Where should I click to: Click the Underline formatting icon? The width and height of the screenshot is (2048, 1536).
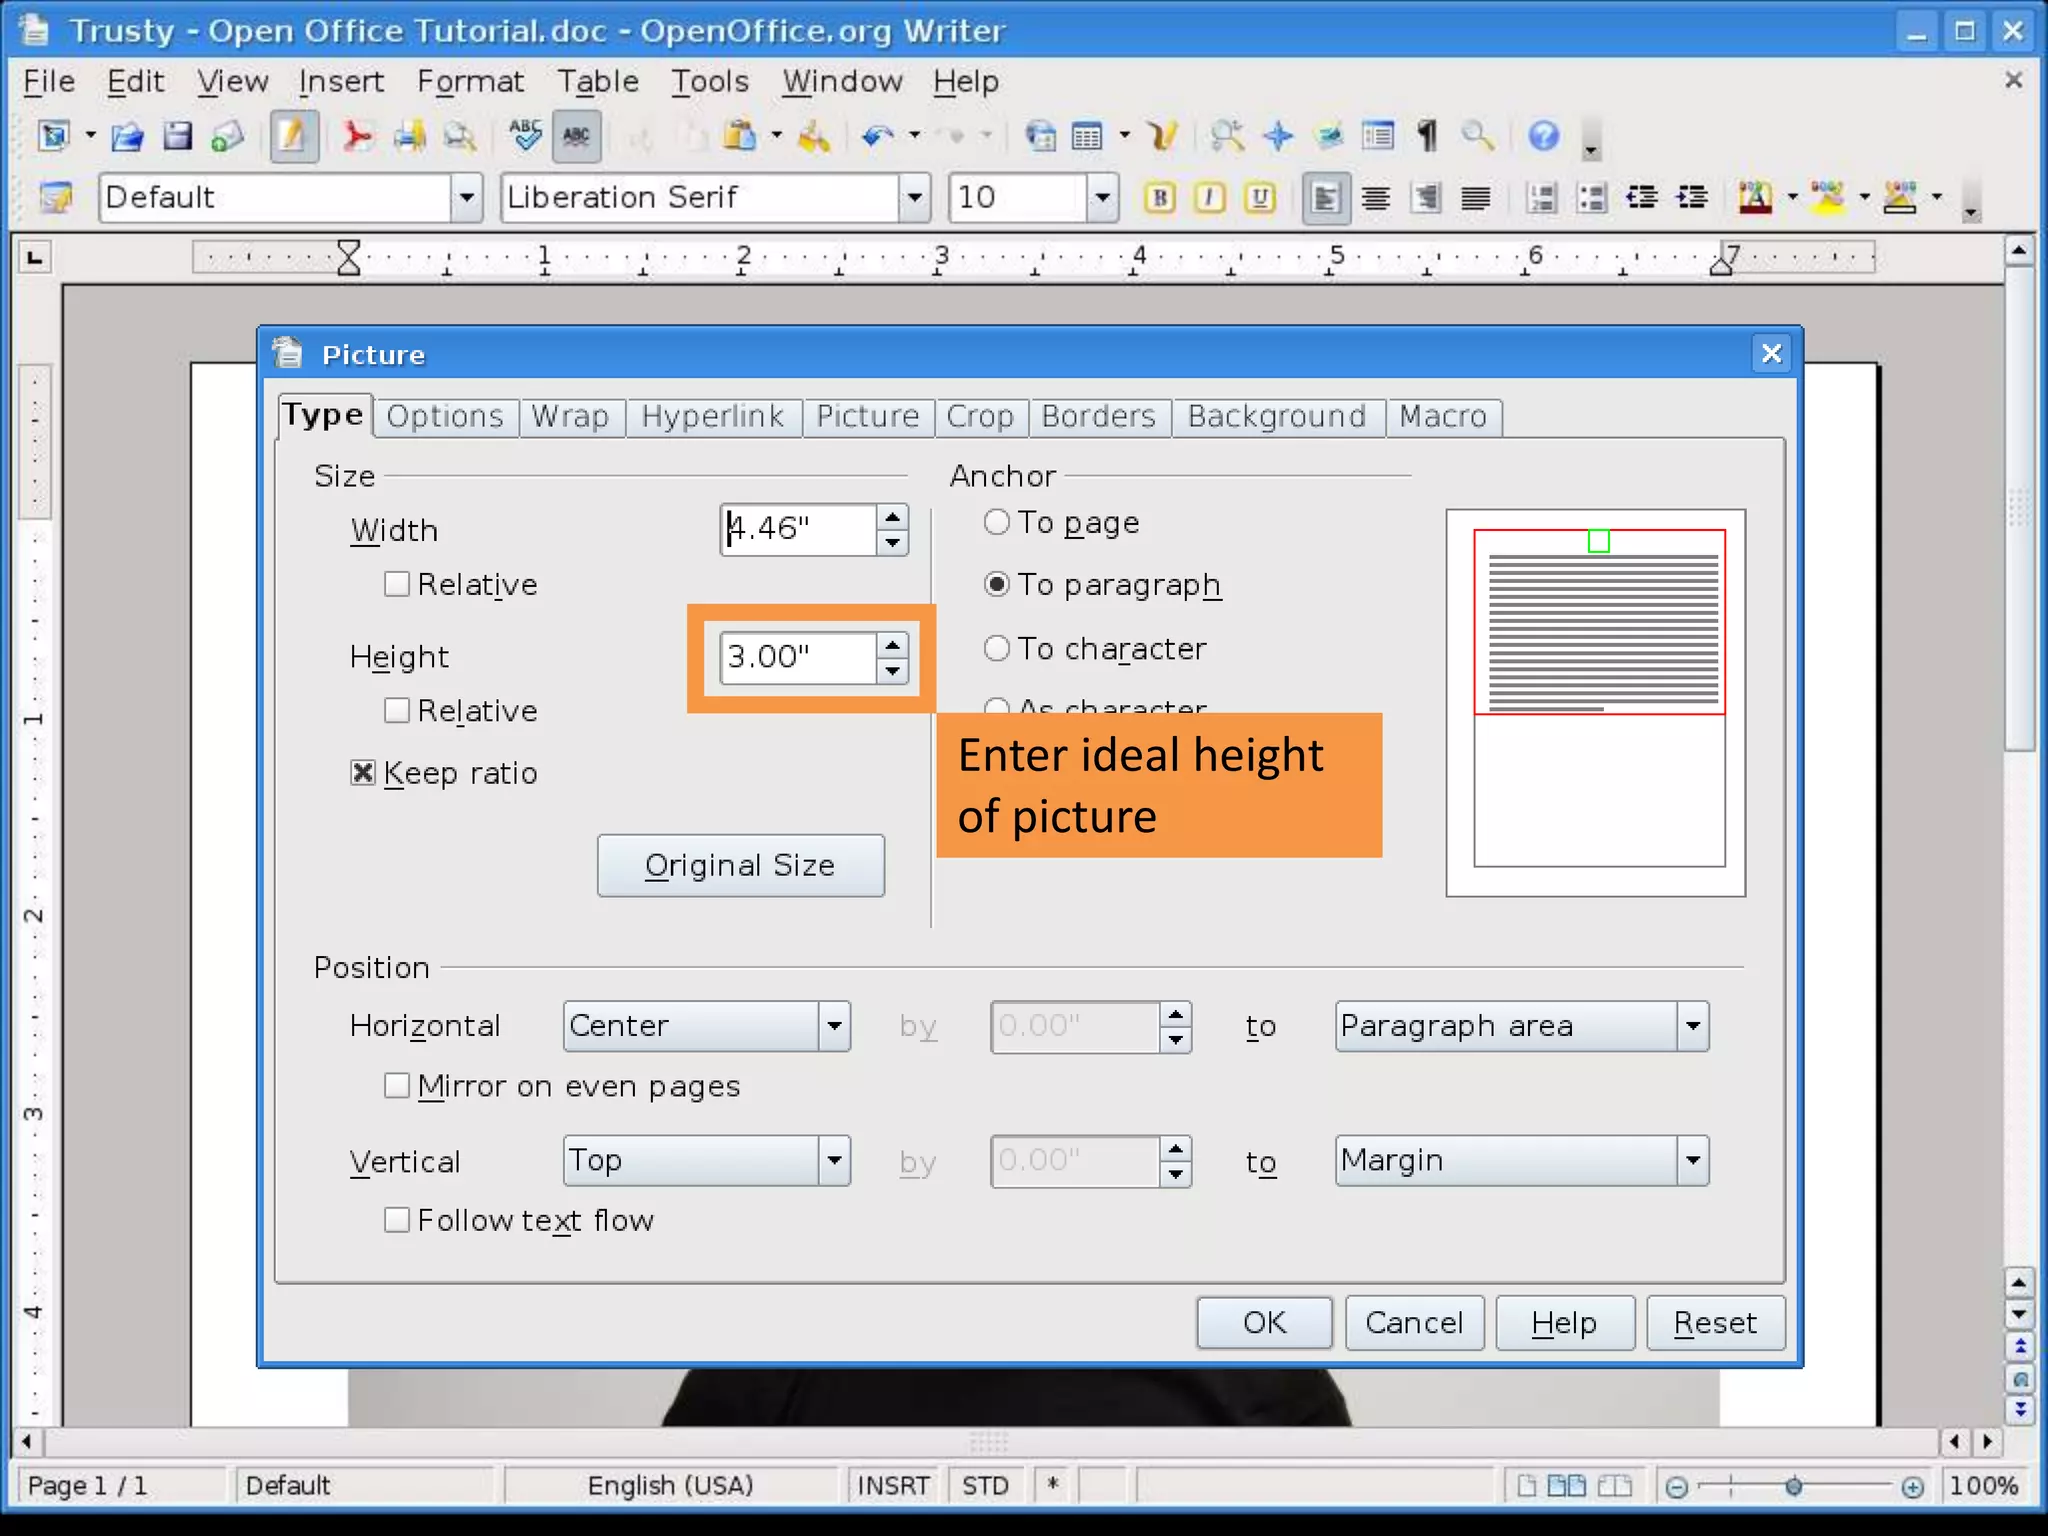(1260, 198)
